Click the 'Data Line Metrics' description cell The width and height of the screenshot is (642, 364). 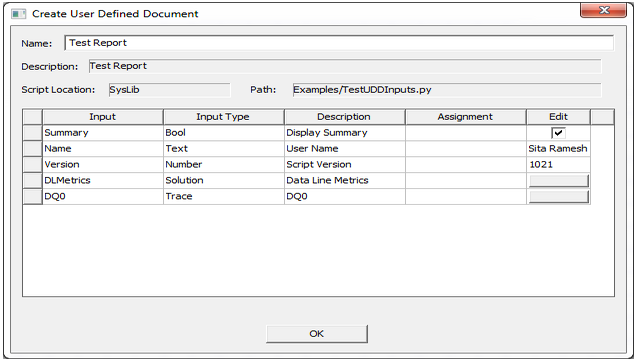click(x=345, y=181)
